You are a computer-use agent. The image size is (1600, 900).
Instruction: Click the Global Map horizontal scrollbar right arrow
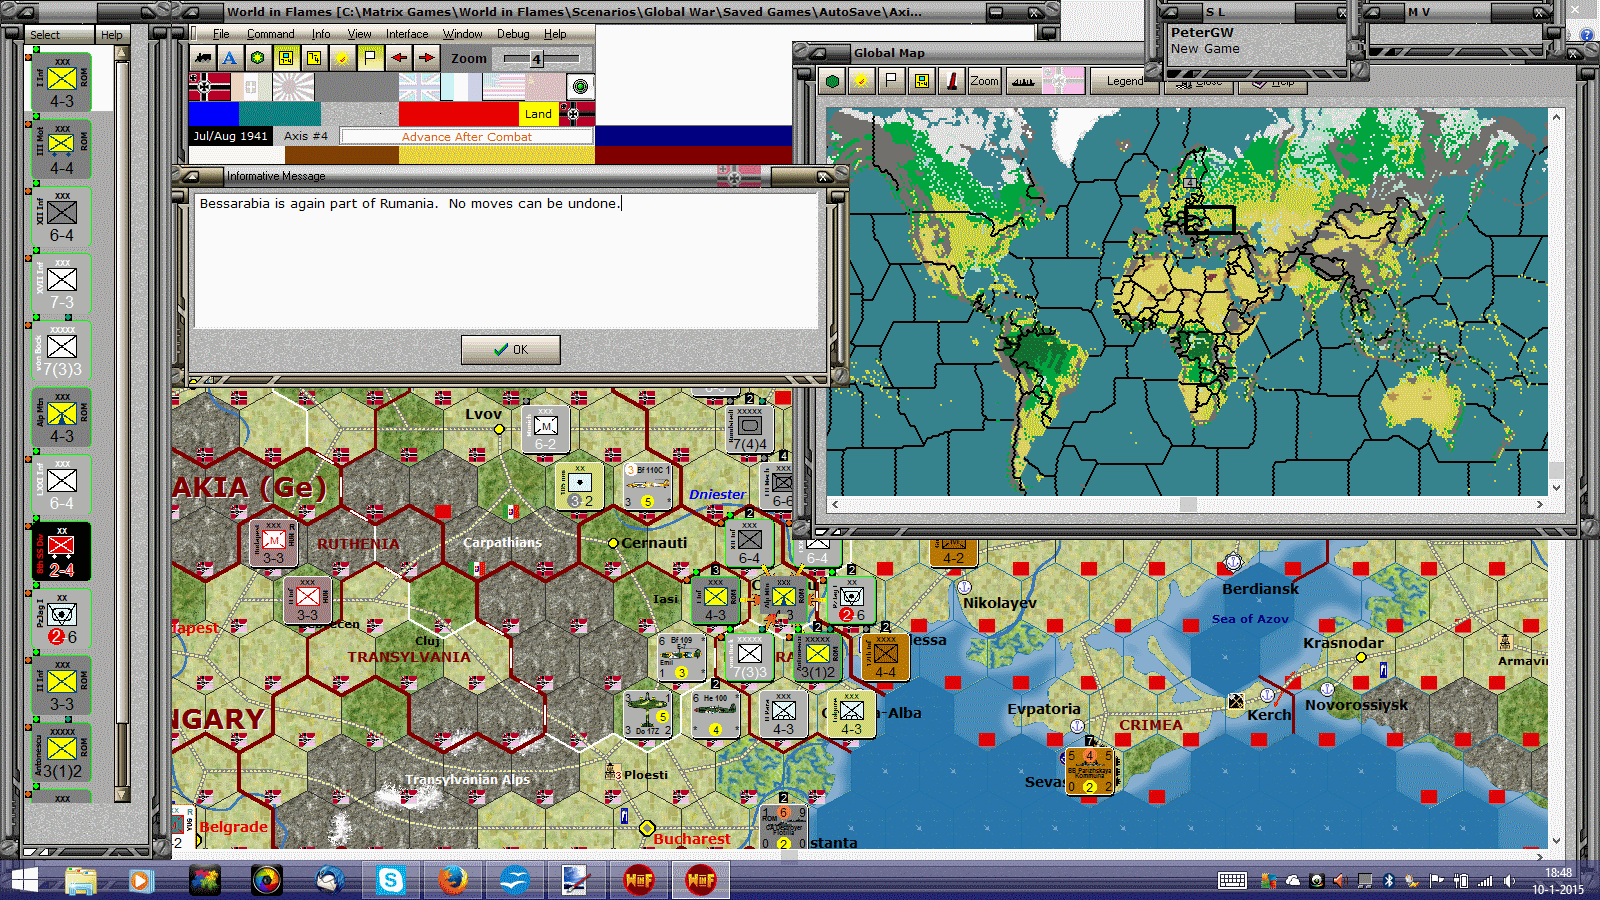pos(1540,504)
